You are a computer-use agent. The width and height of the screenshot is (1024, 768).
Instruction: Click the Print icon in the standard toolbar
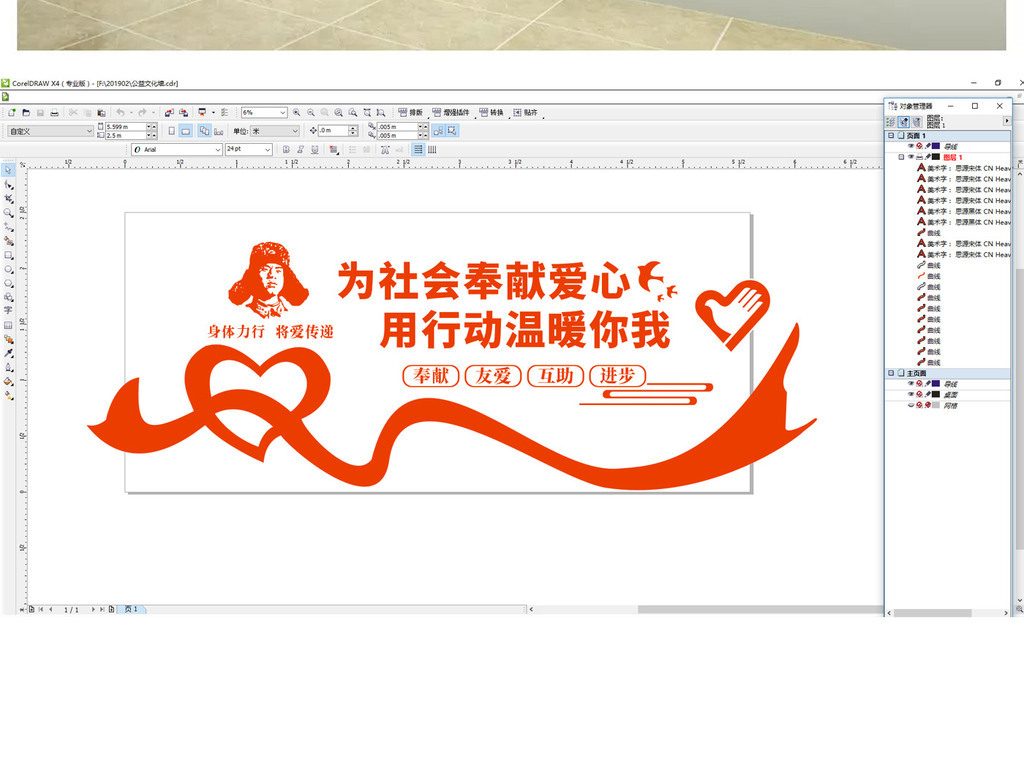pos(55,113)
